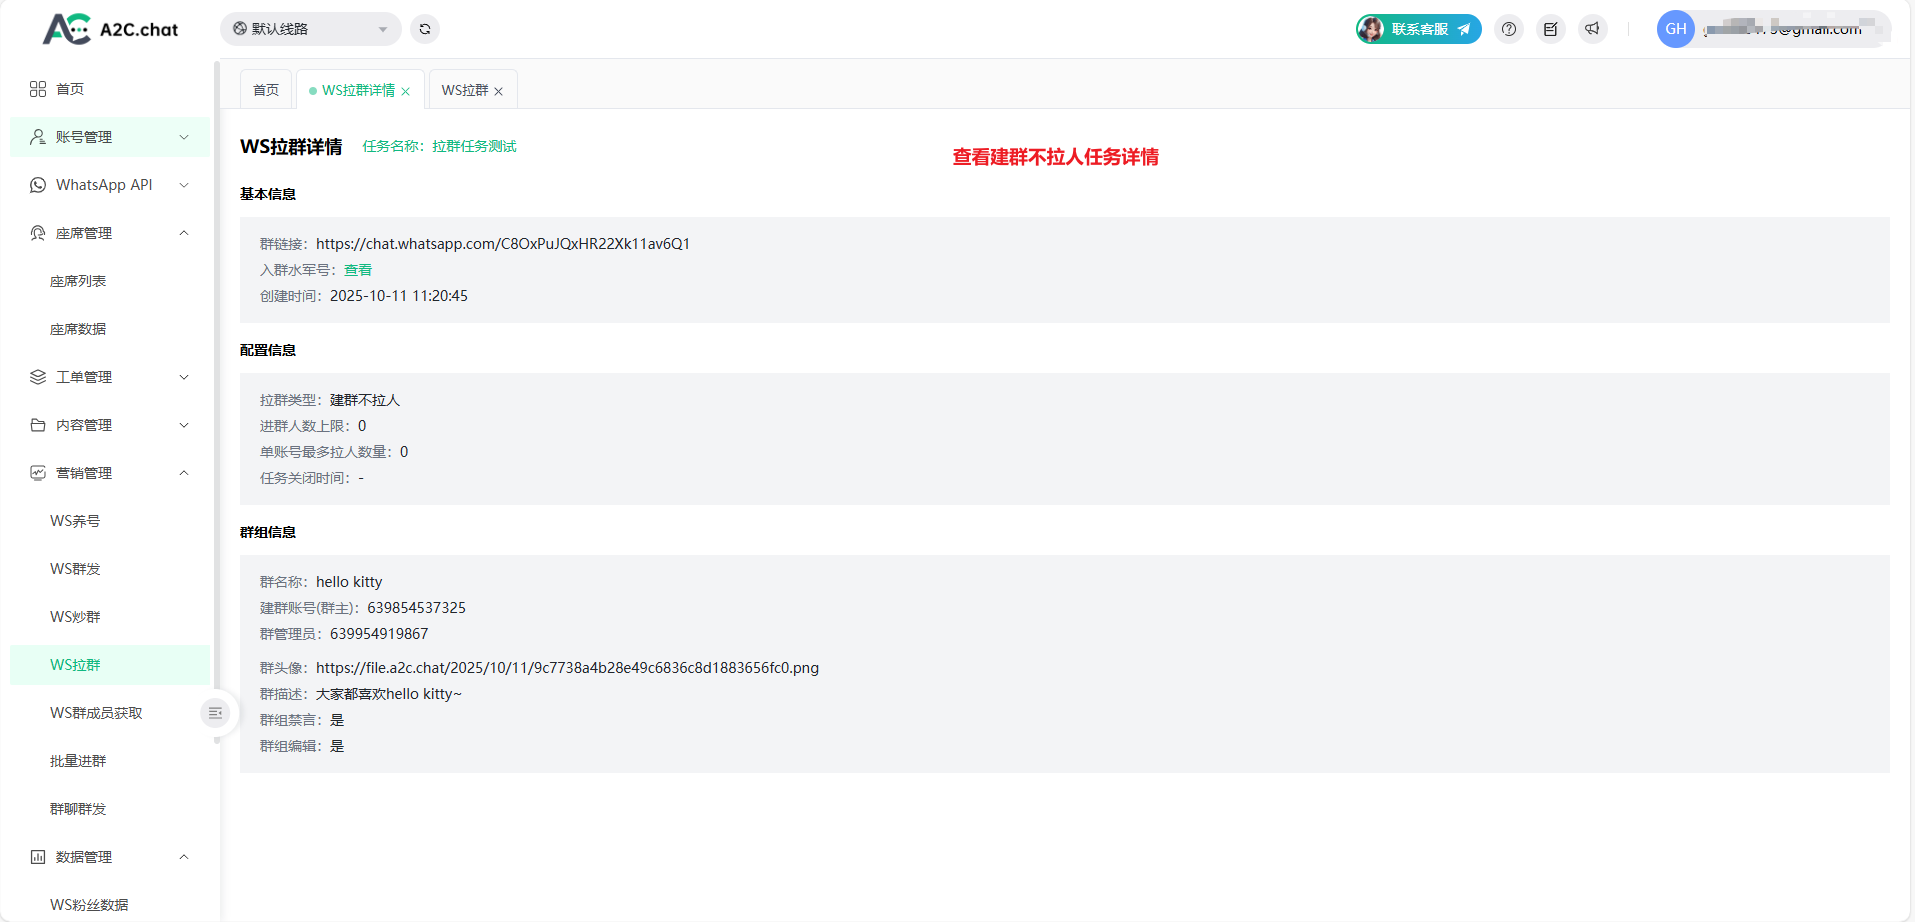Go to 首页 in the sidebar
Screen dimensions: 1915x922
[x=70, y=89]
